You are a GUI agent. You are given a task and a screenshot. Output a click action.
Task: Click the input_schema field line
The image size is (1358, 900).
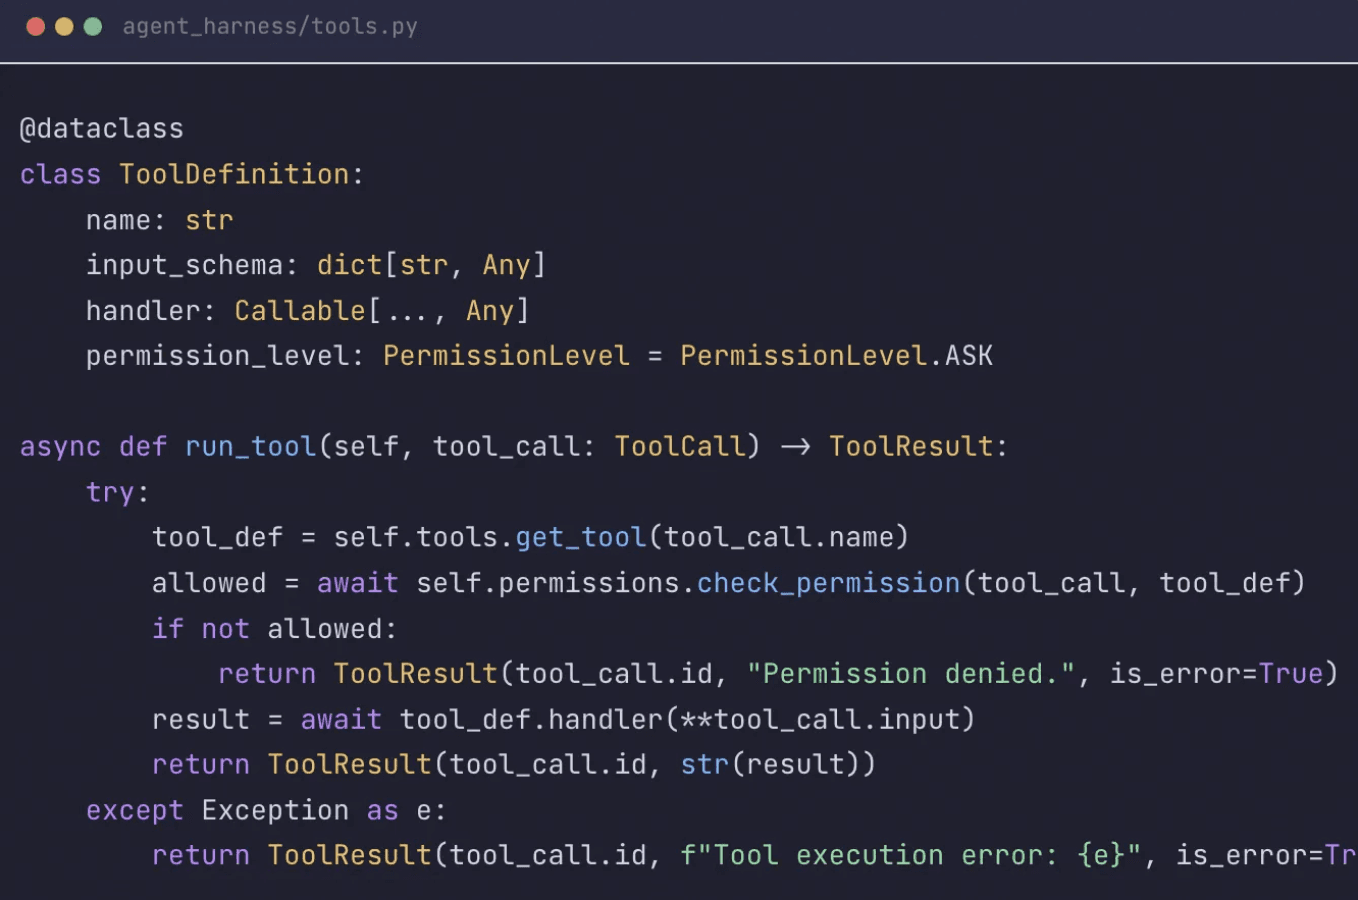[x=315, y=264]
